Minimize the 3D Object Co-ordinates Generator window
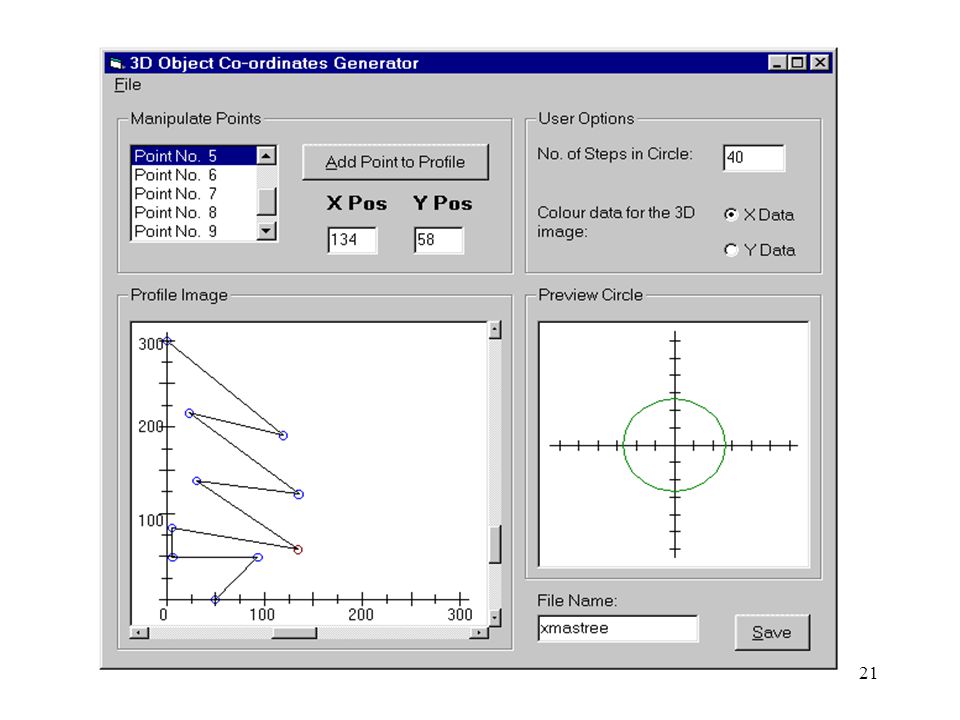960x720 pixels. (778, 62)
